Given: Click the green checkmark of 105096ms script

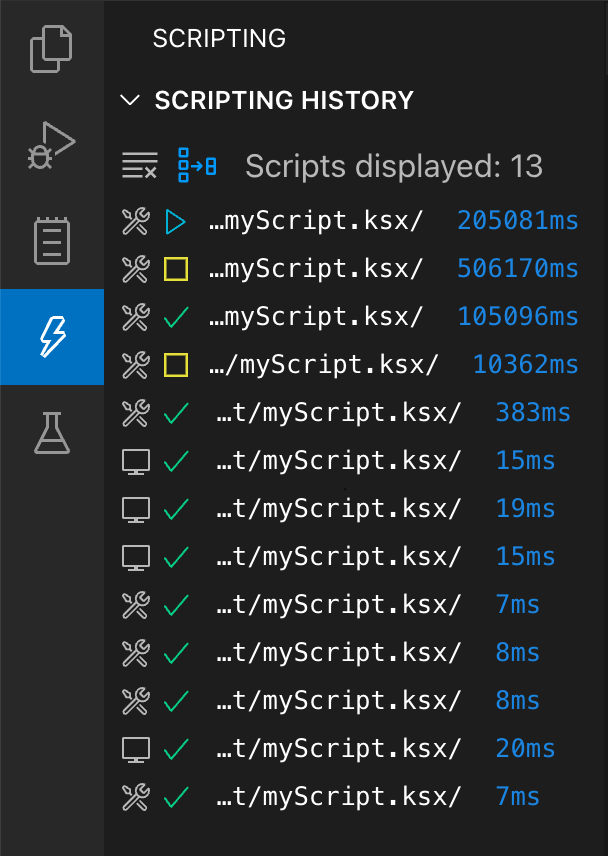Looking at the screenshot, I should 176,317.
